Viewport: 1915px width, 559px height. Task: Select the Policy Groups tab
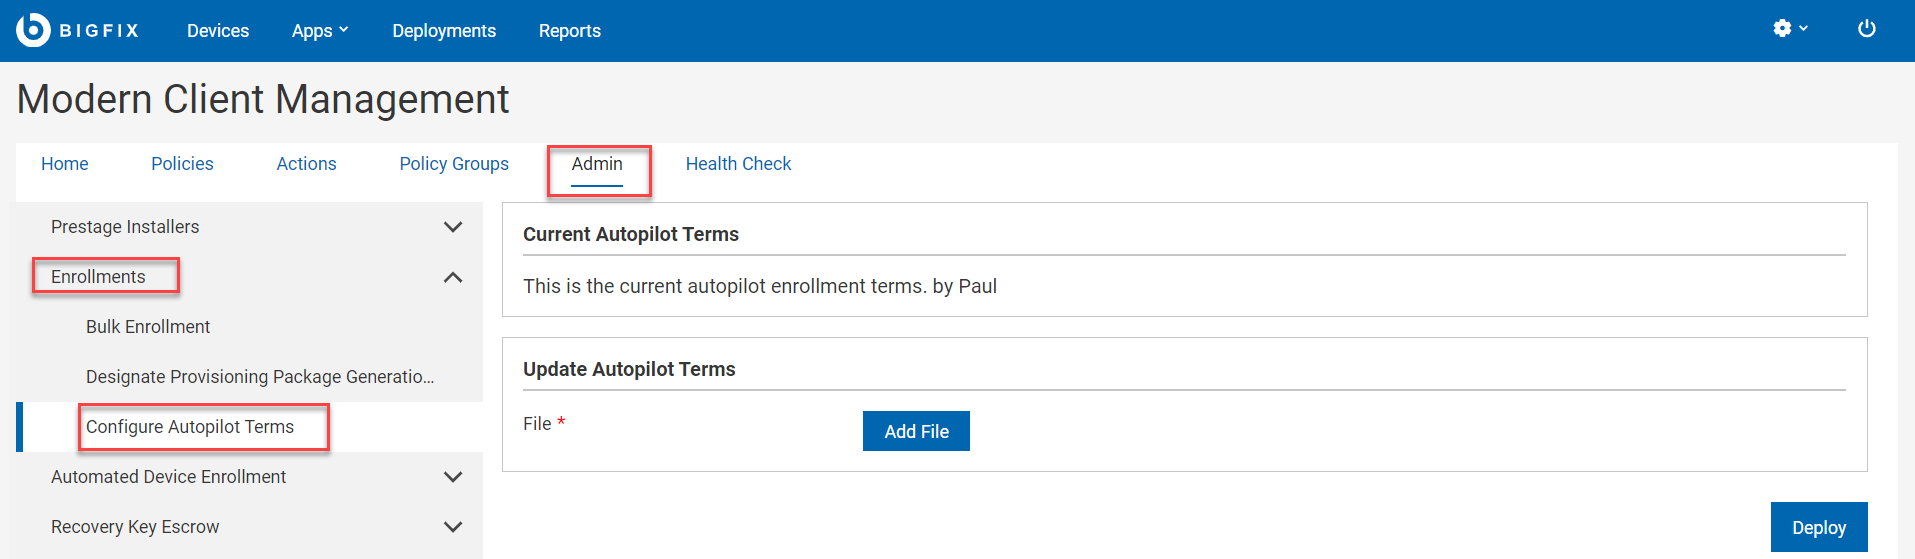coord(454,164)
